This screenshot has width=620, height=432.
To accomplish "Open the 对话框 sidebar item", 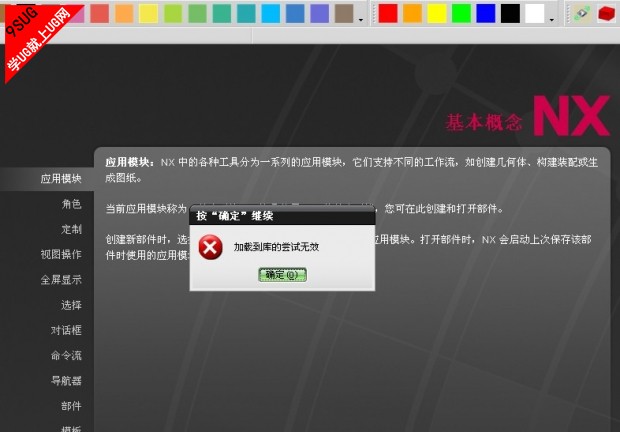I will pyautogui.click(x=66, y=330).
